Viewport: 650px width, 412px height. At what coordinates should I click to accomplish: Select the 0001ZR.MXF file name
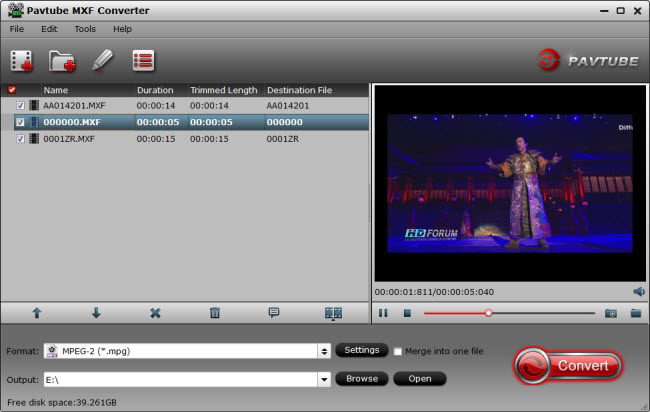pyautogui.click(x=69, y=139)
